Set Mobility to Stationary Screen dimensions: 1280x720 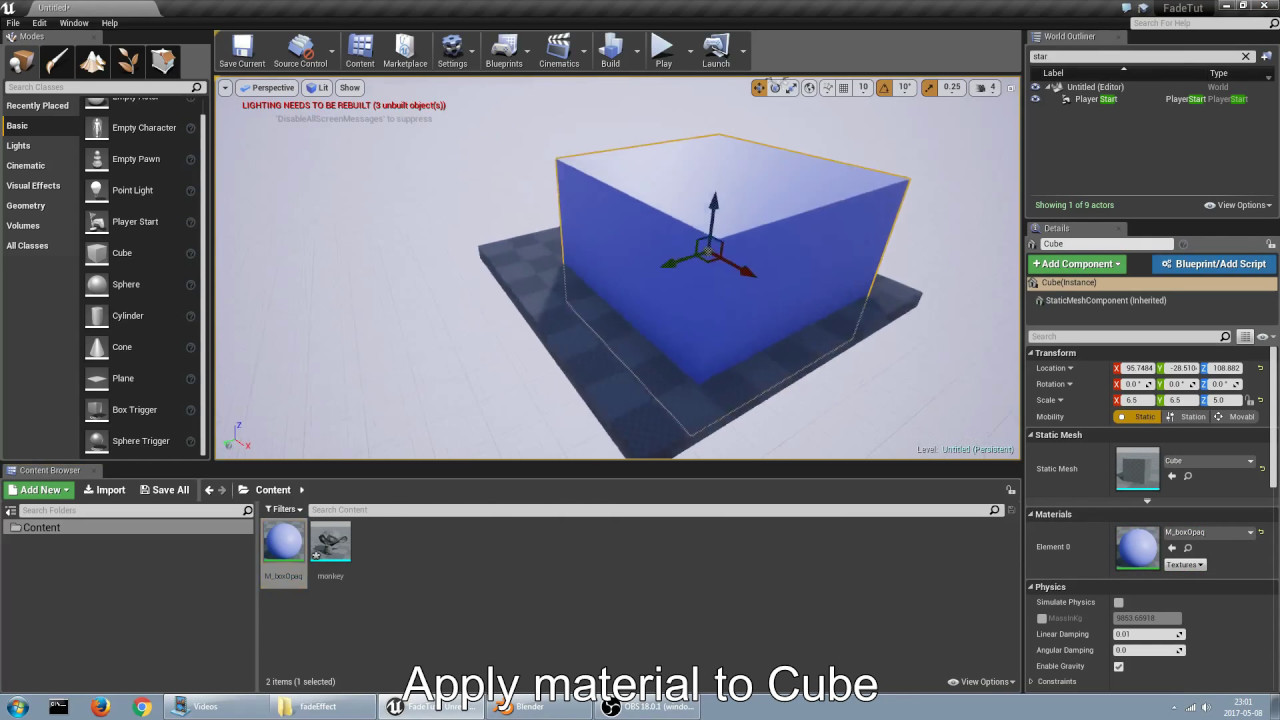click(x=1186, y=416)
